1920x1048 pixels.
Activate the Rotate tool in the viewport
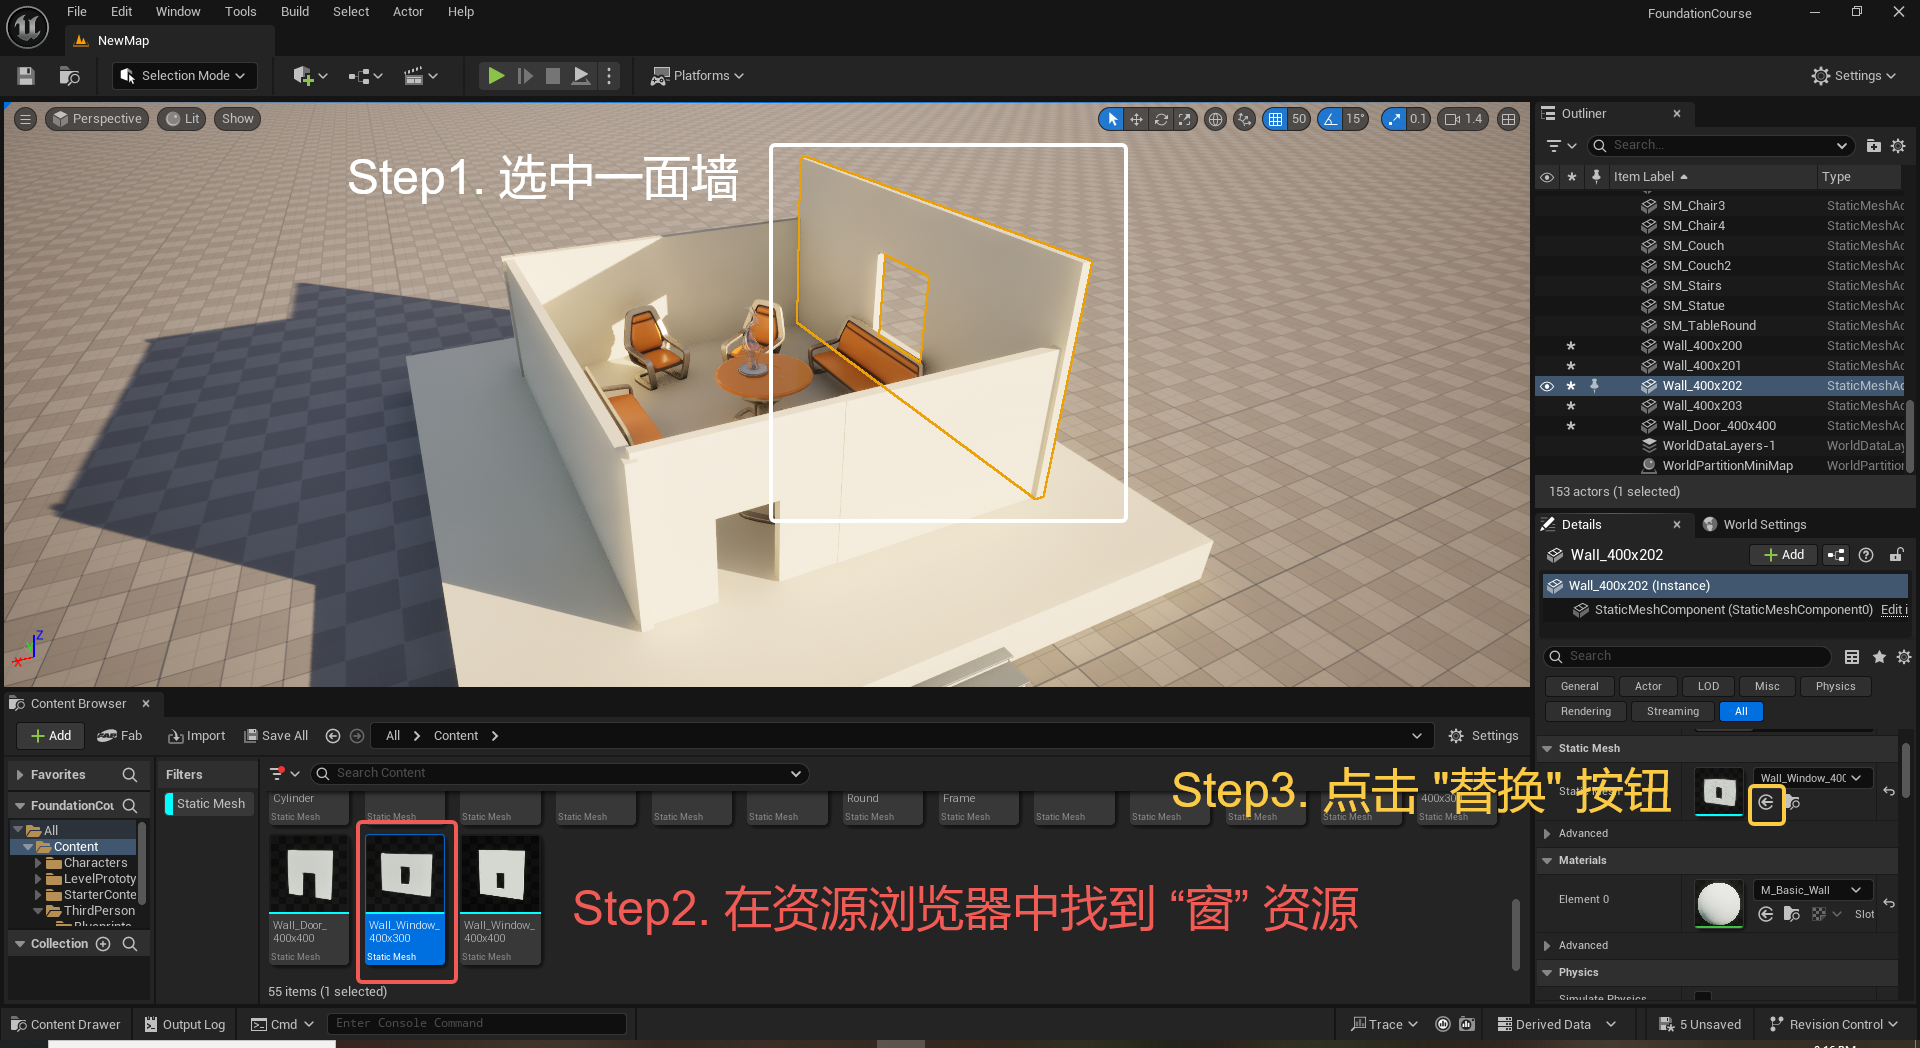point(1161,119)
